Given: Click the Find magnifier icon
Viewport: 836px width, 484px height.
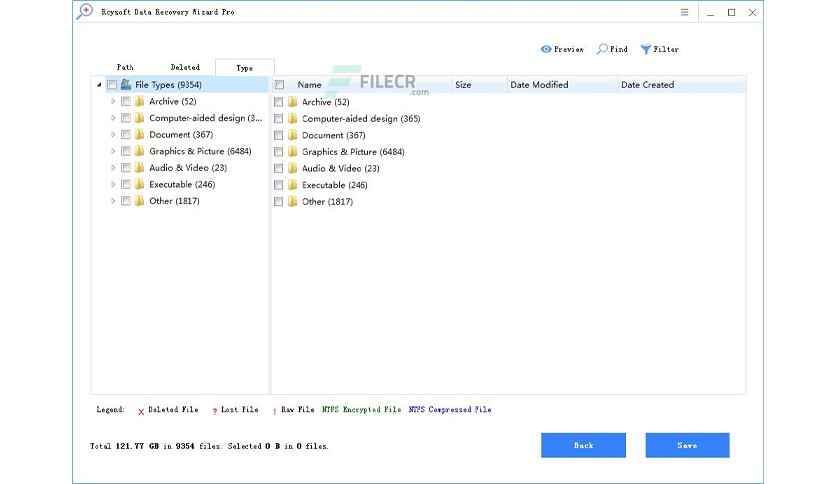Looking at the screenshot, I should [602, 49].
